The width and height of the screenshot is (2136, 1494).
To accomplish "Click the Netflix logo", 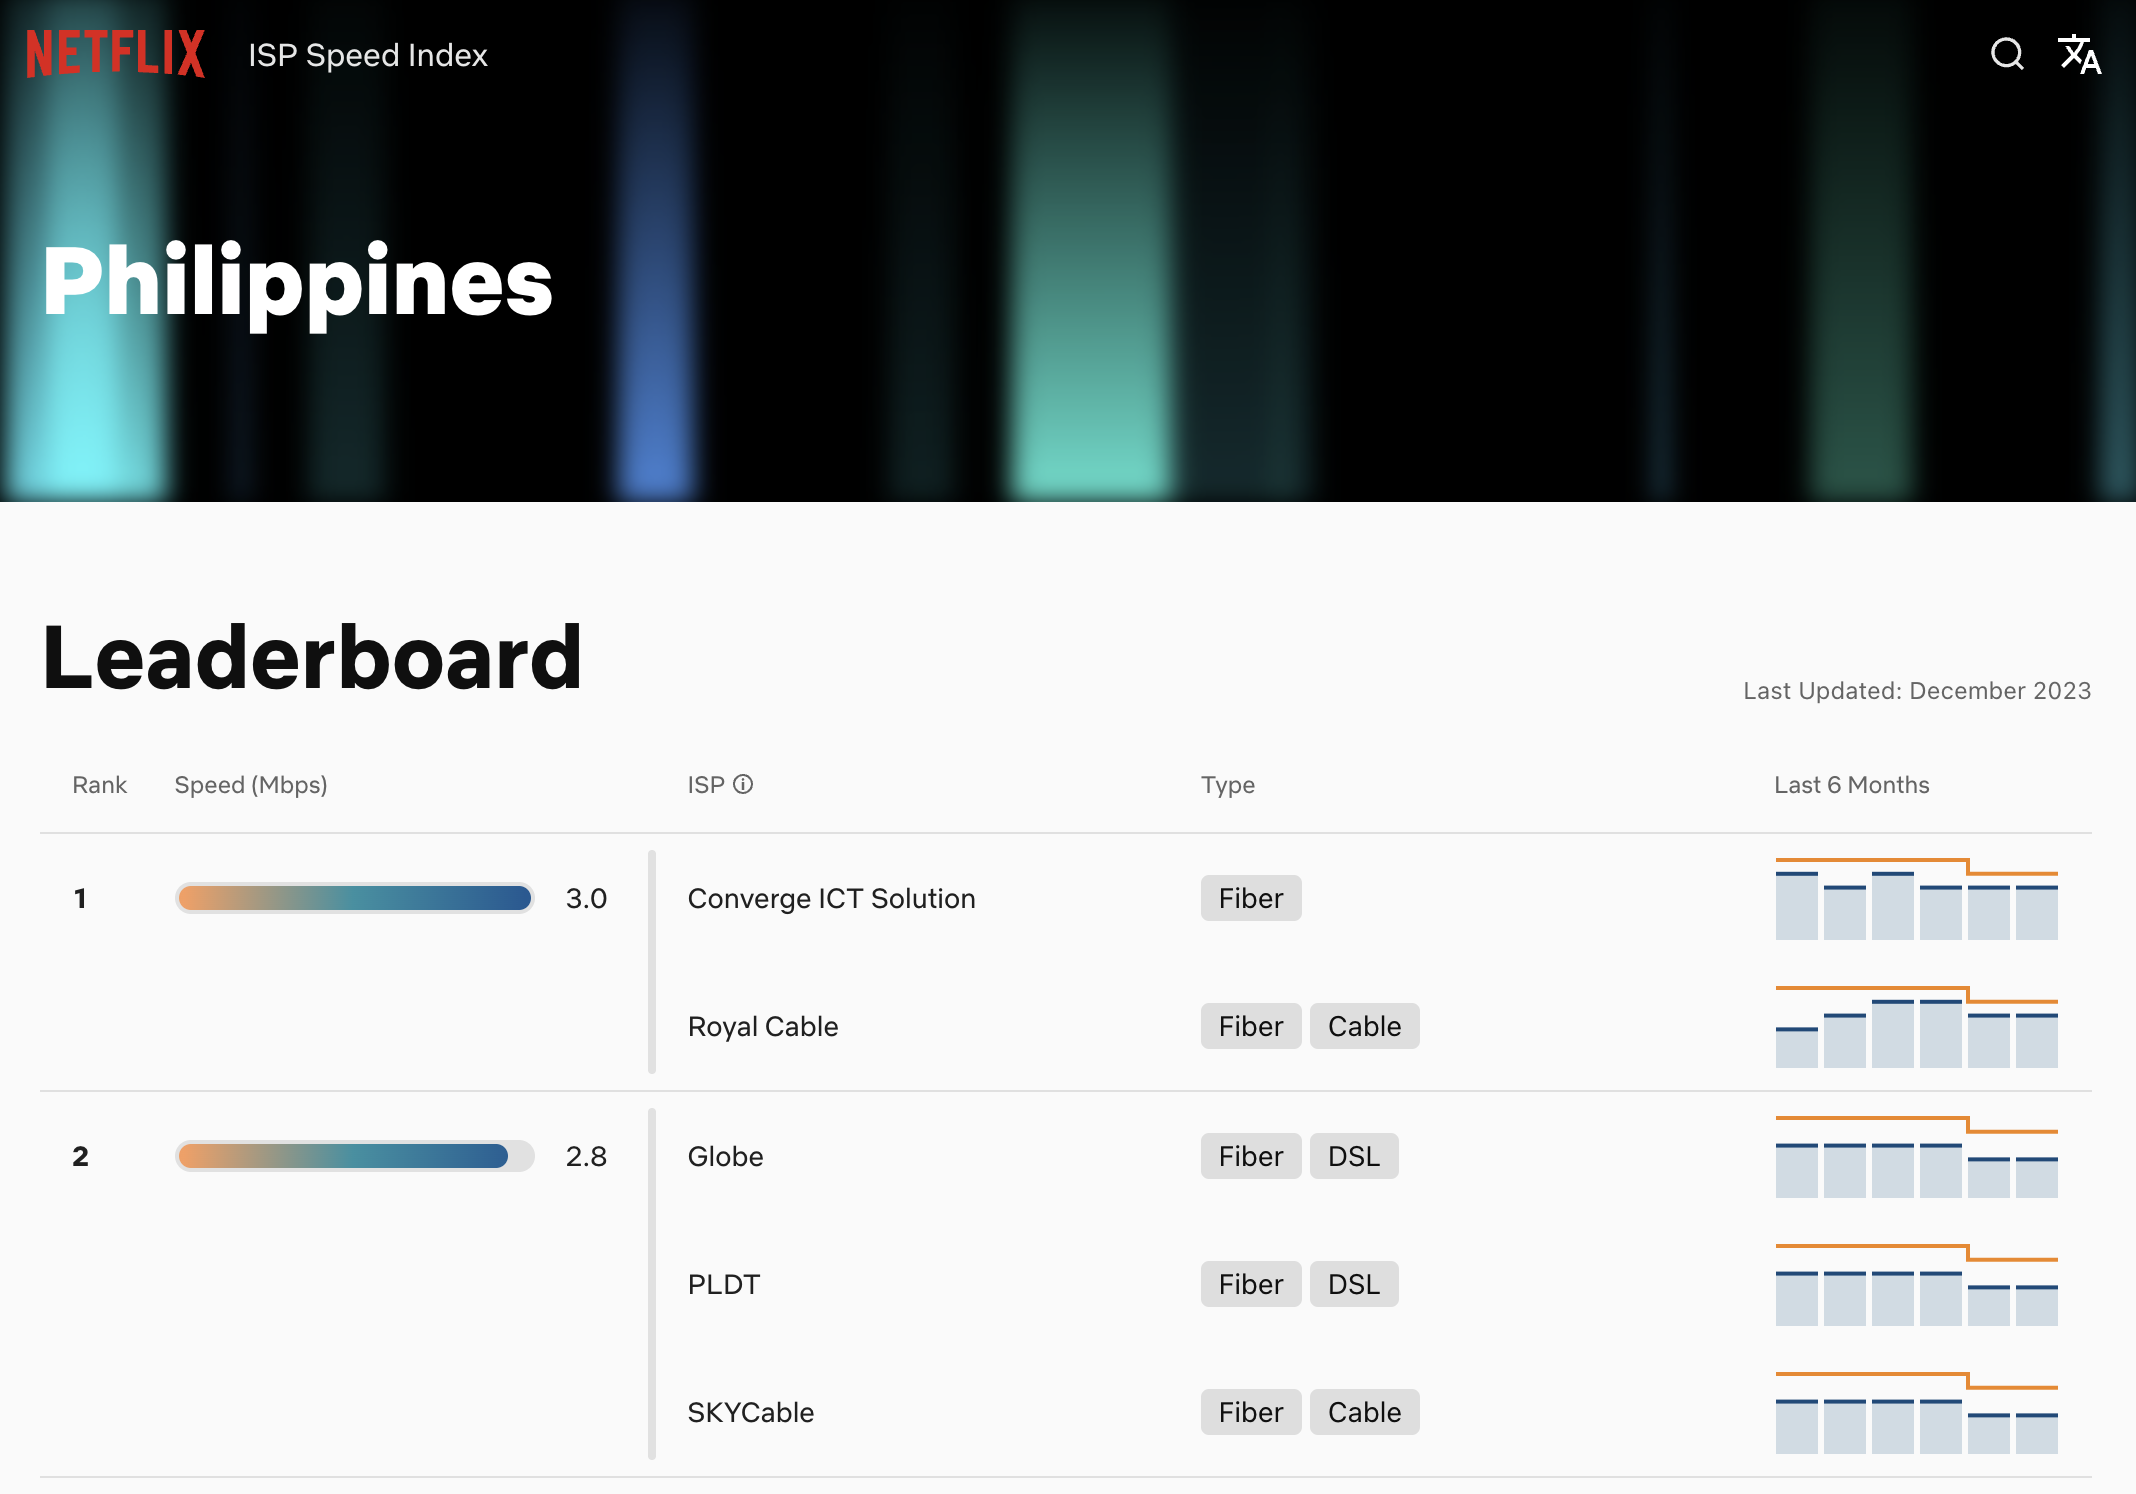I will 115,54.
